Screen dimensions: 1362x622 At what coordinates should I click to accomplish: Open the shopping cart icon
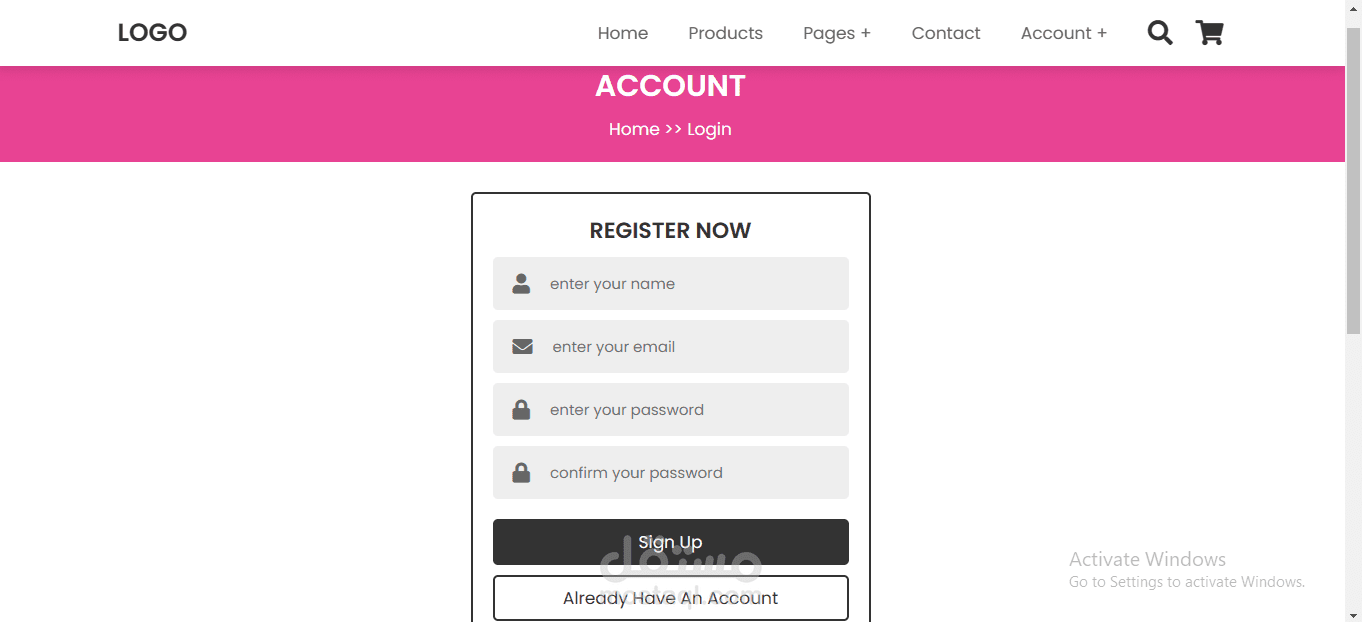click(1209, 33)
